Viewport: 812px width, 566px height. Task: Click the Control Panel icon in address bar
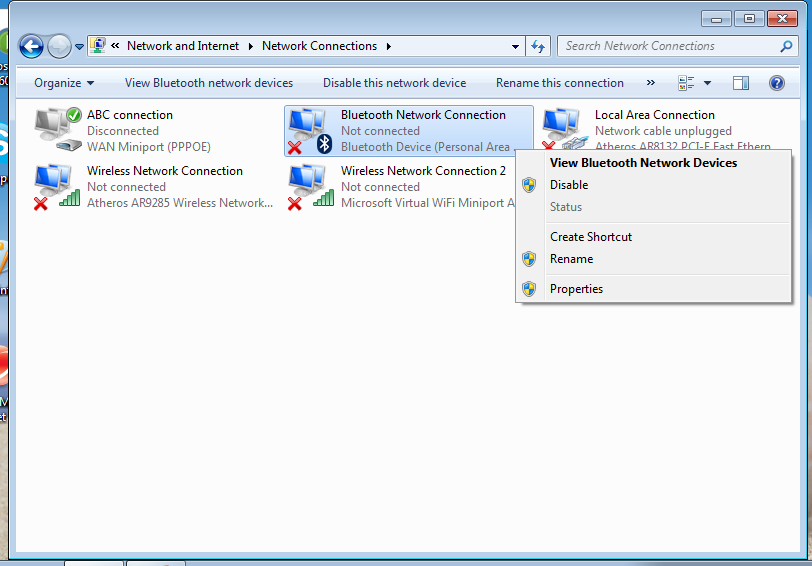tap(97, 46)
